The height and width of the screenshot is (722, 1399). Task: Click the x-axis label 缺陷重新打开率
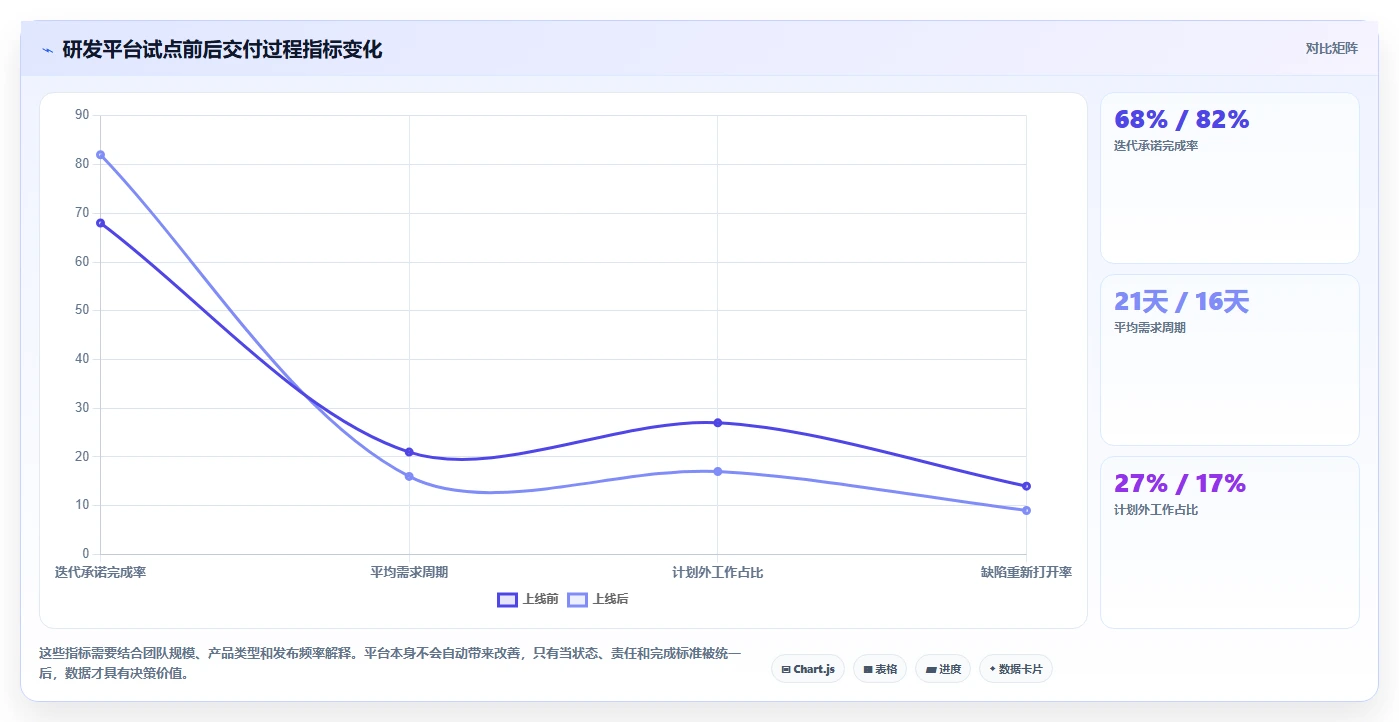pos(1026,572)
